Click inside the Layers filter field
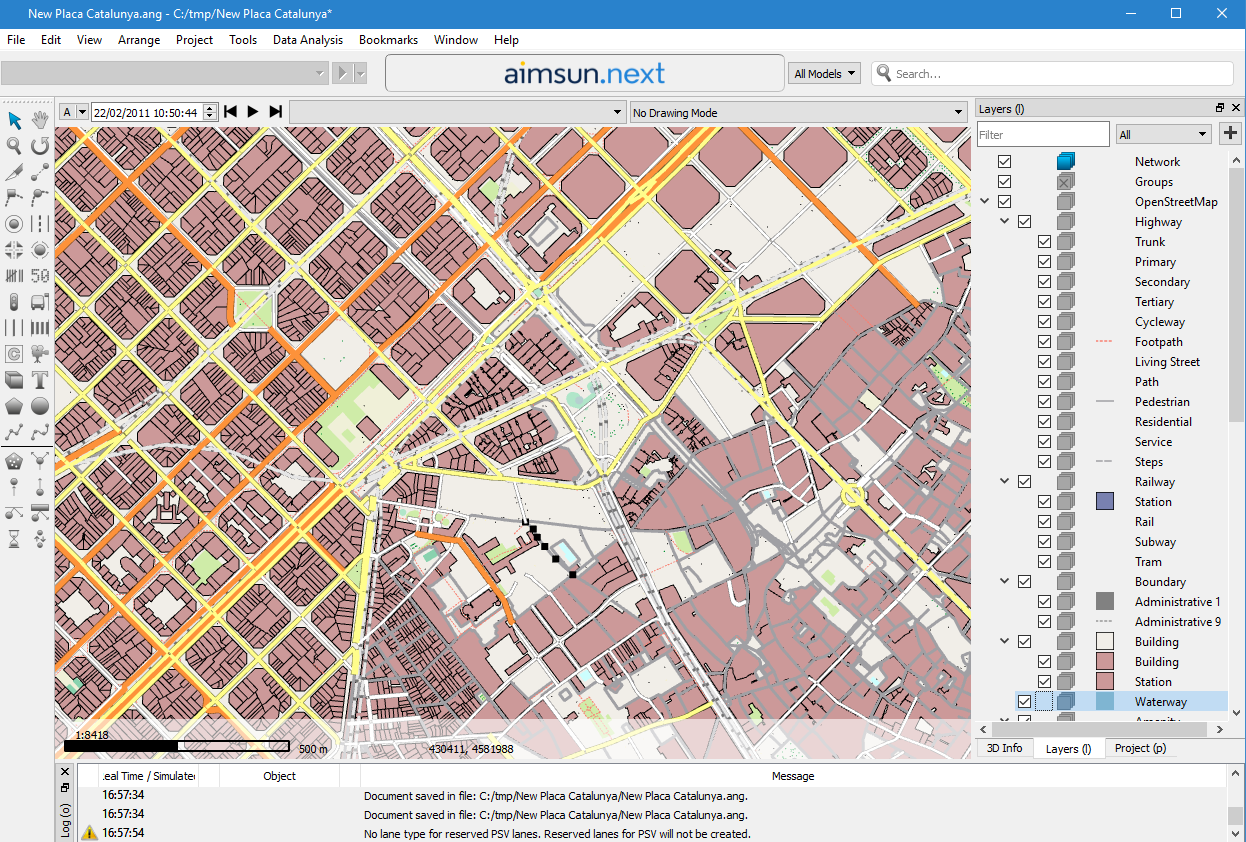The width and height of the screenshot is (1246, 842). pos(1042,133)
